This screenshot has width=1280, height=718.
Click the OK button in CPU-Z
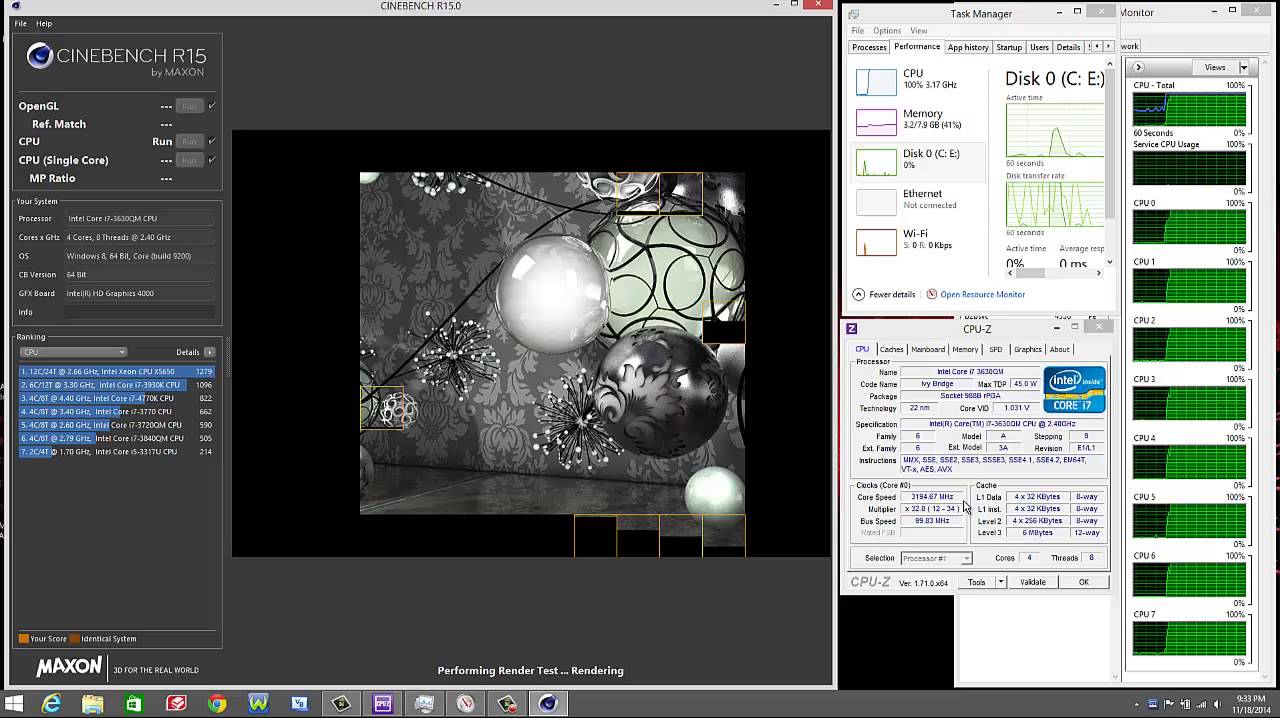coord(1083,582)
